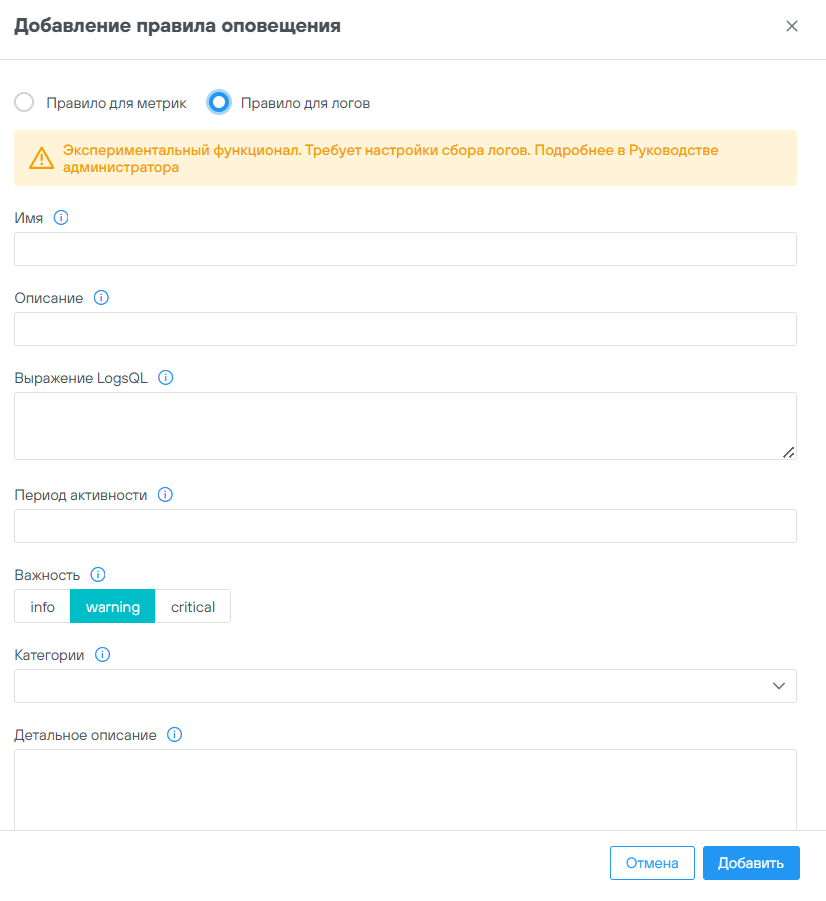Set importance to info

pos(43,607)
